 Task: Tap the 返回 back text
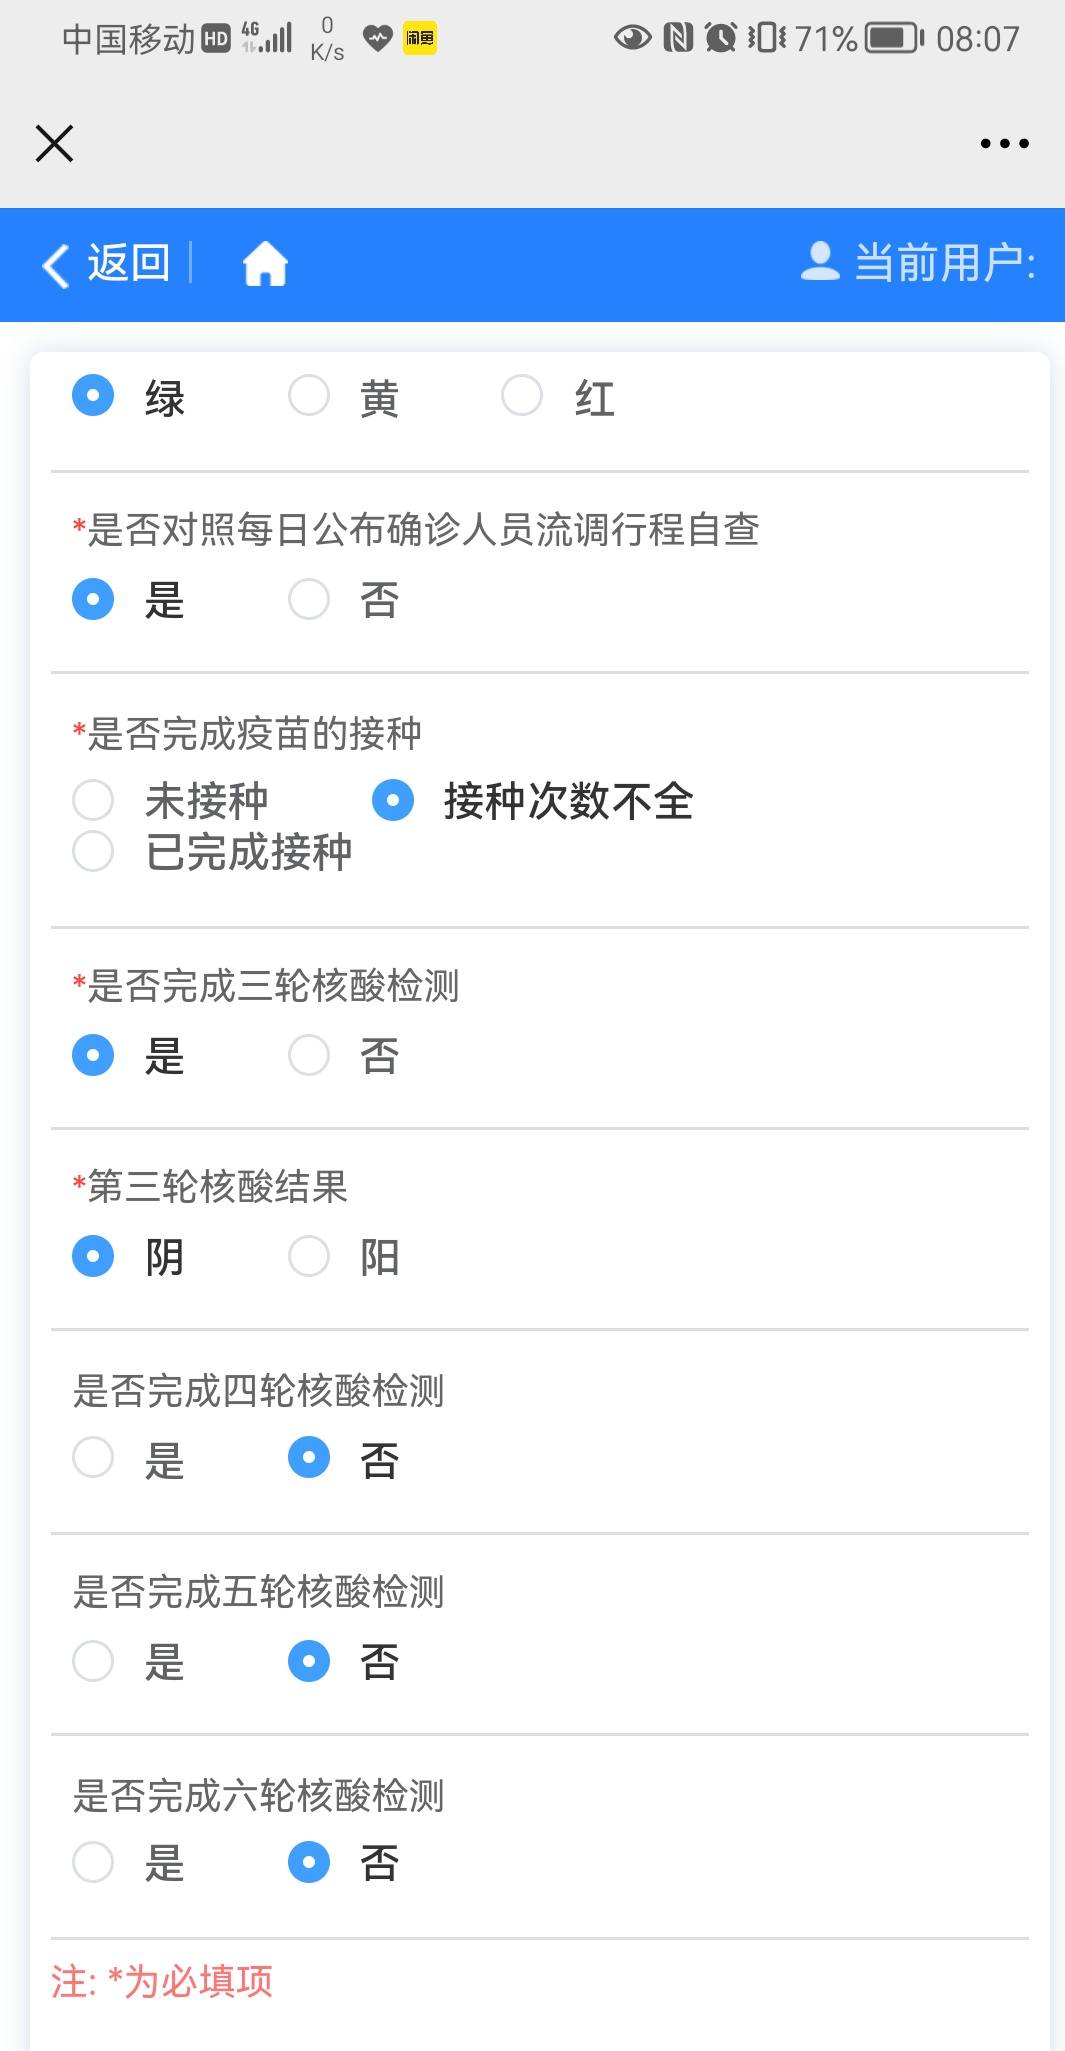click(128, 263)
